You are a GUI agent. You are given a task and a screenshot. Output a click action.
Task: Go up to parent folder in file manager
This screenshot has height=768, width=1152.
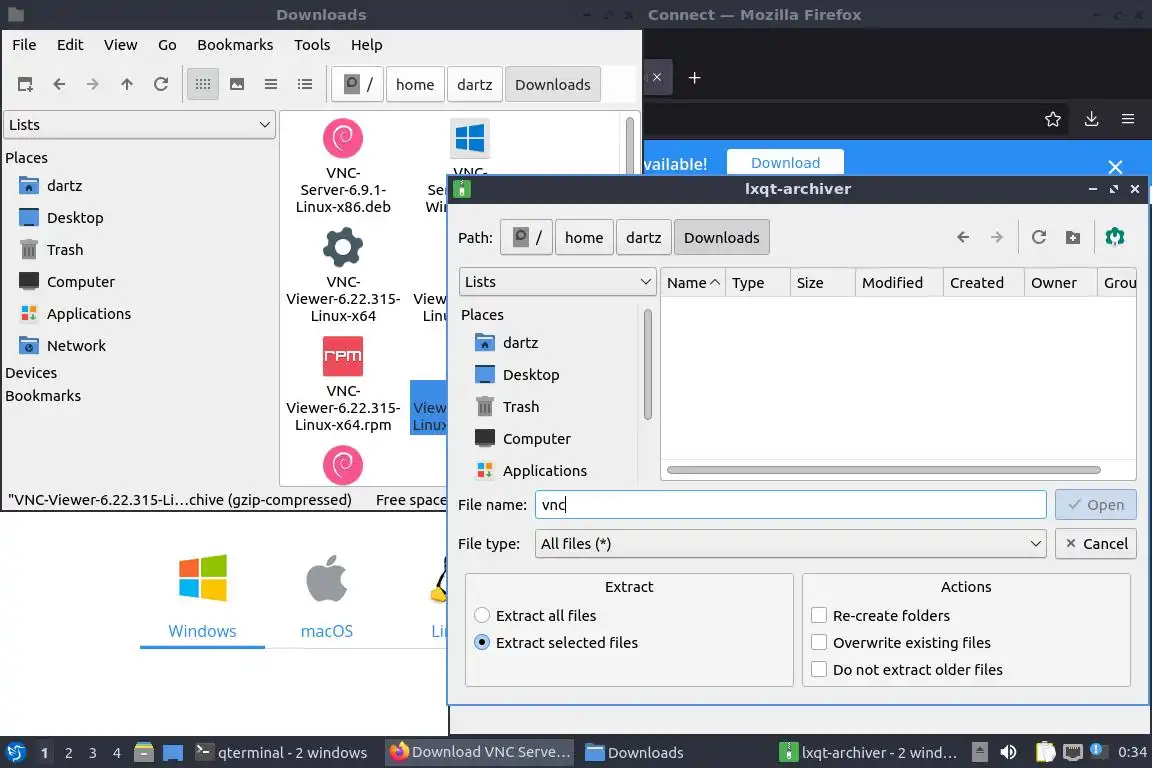tap(126, 84)
